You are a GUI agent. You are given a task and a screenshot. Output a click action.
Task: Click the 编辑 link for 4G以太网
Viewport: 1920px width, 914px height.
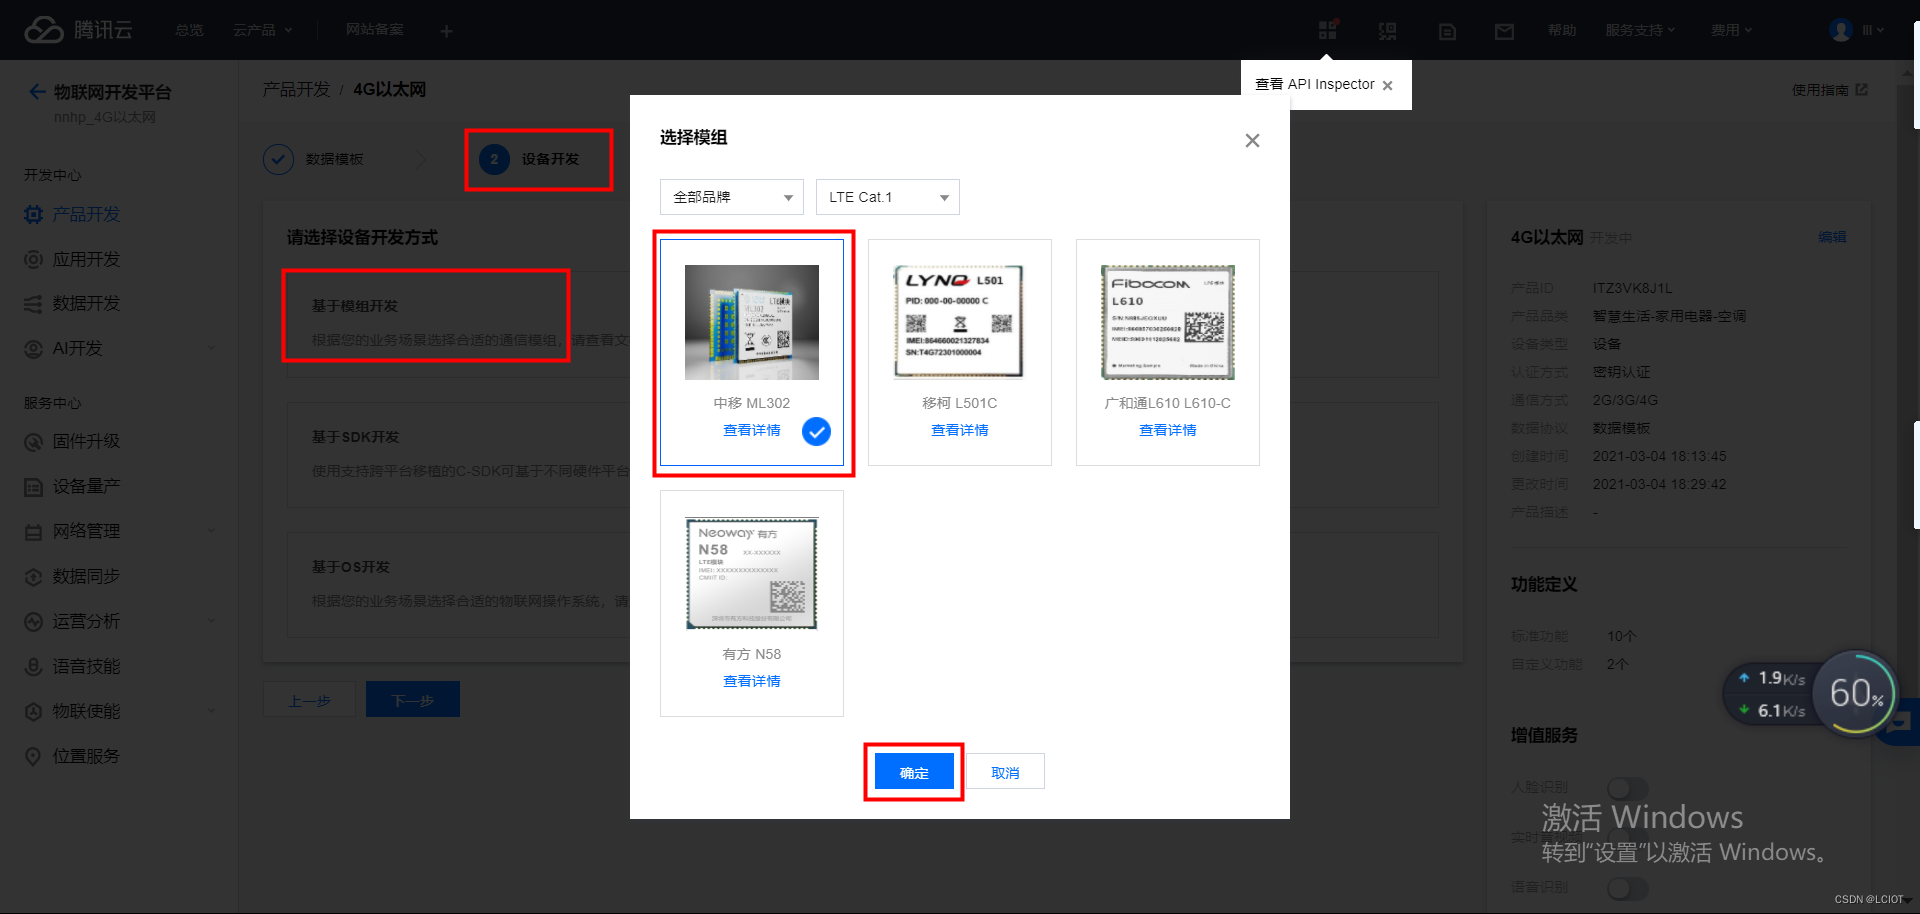[1832, 237]
